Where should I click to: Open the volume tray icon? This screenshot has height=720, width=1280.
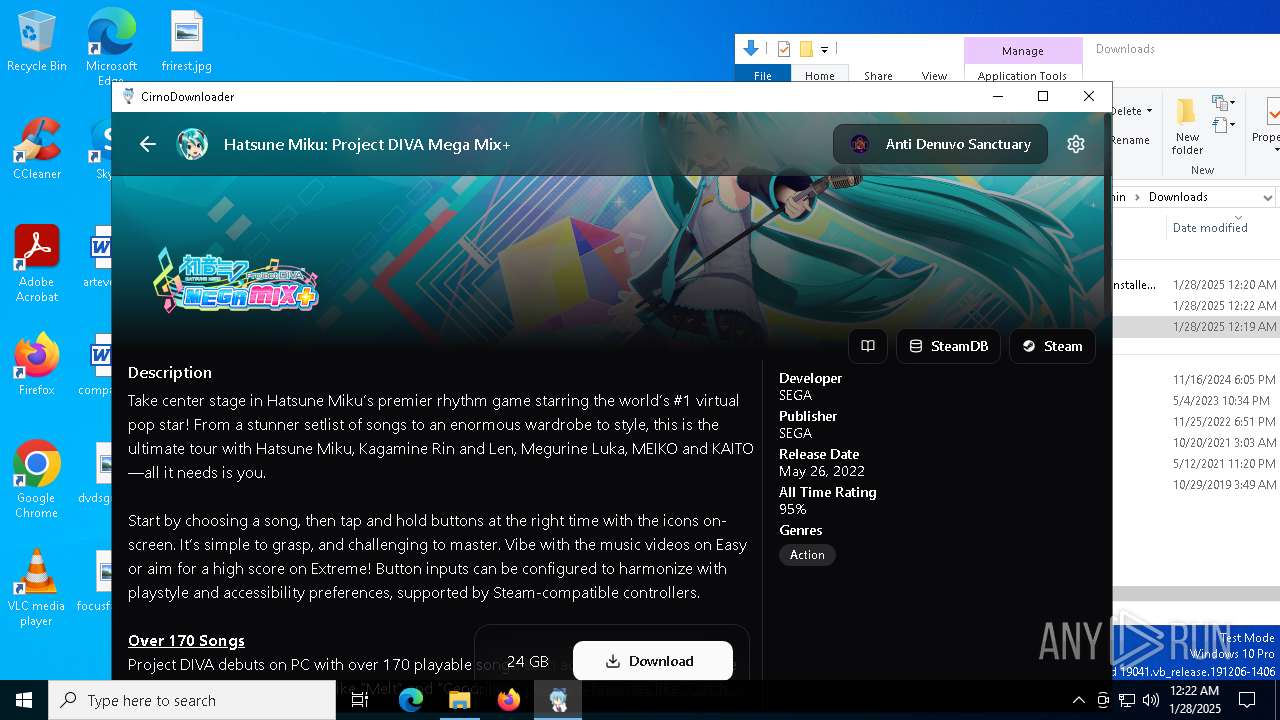click(1151, 700)
